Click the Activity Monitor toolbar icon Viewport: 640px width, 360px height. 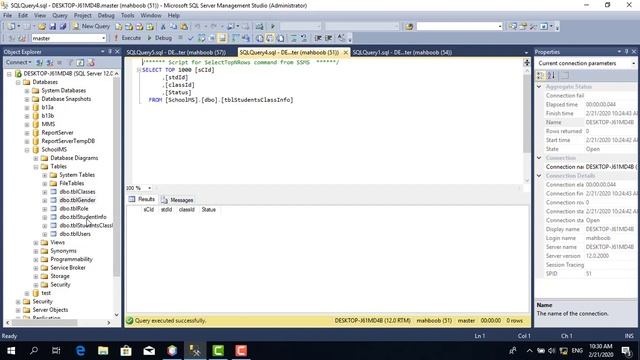pos(260,27)
